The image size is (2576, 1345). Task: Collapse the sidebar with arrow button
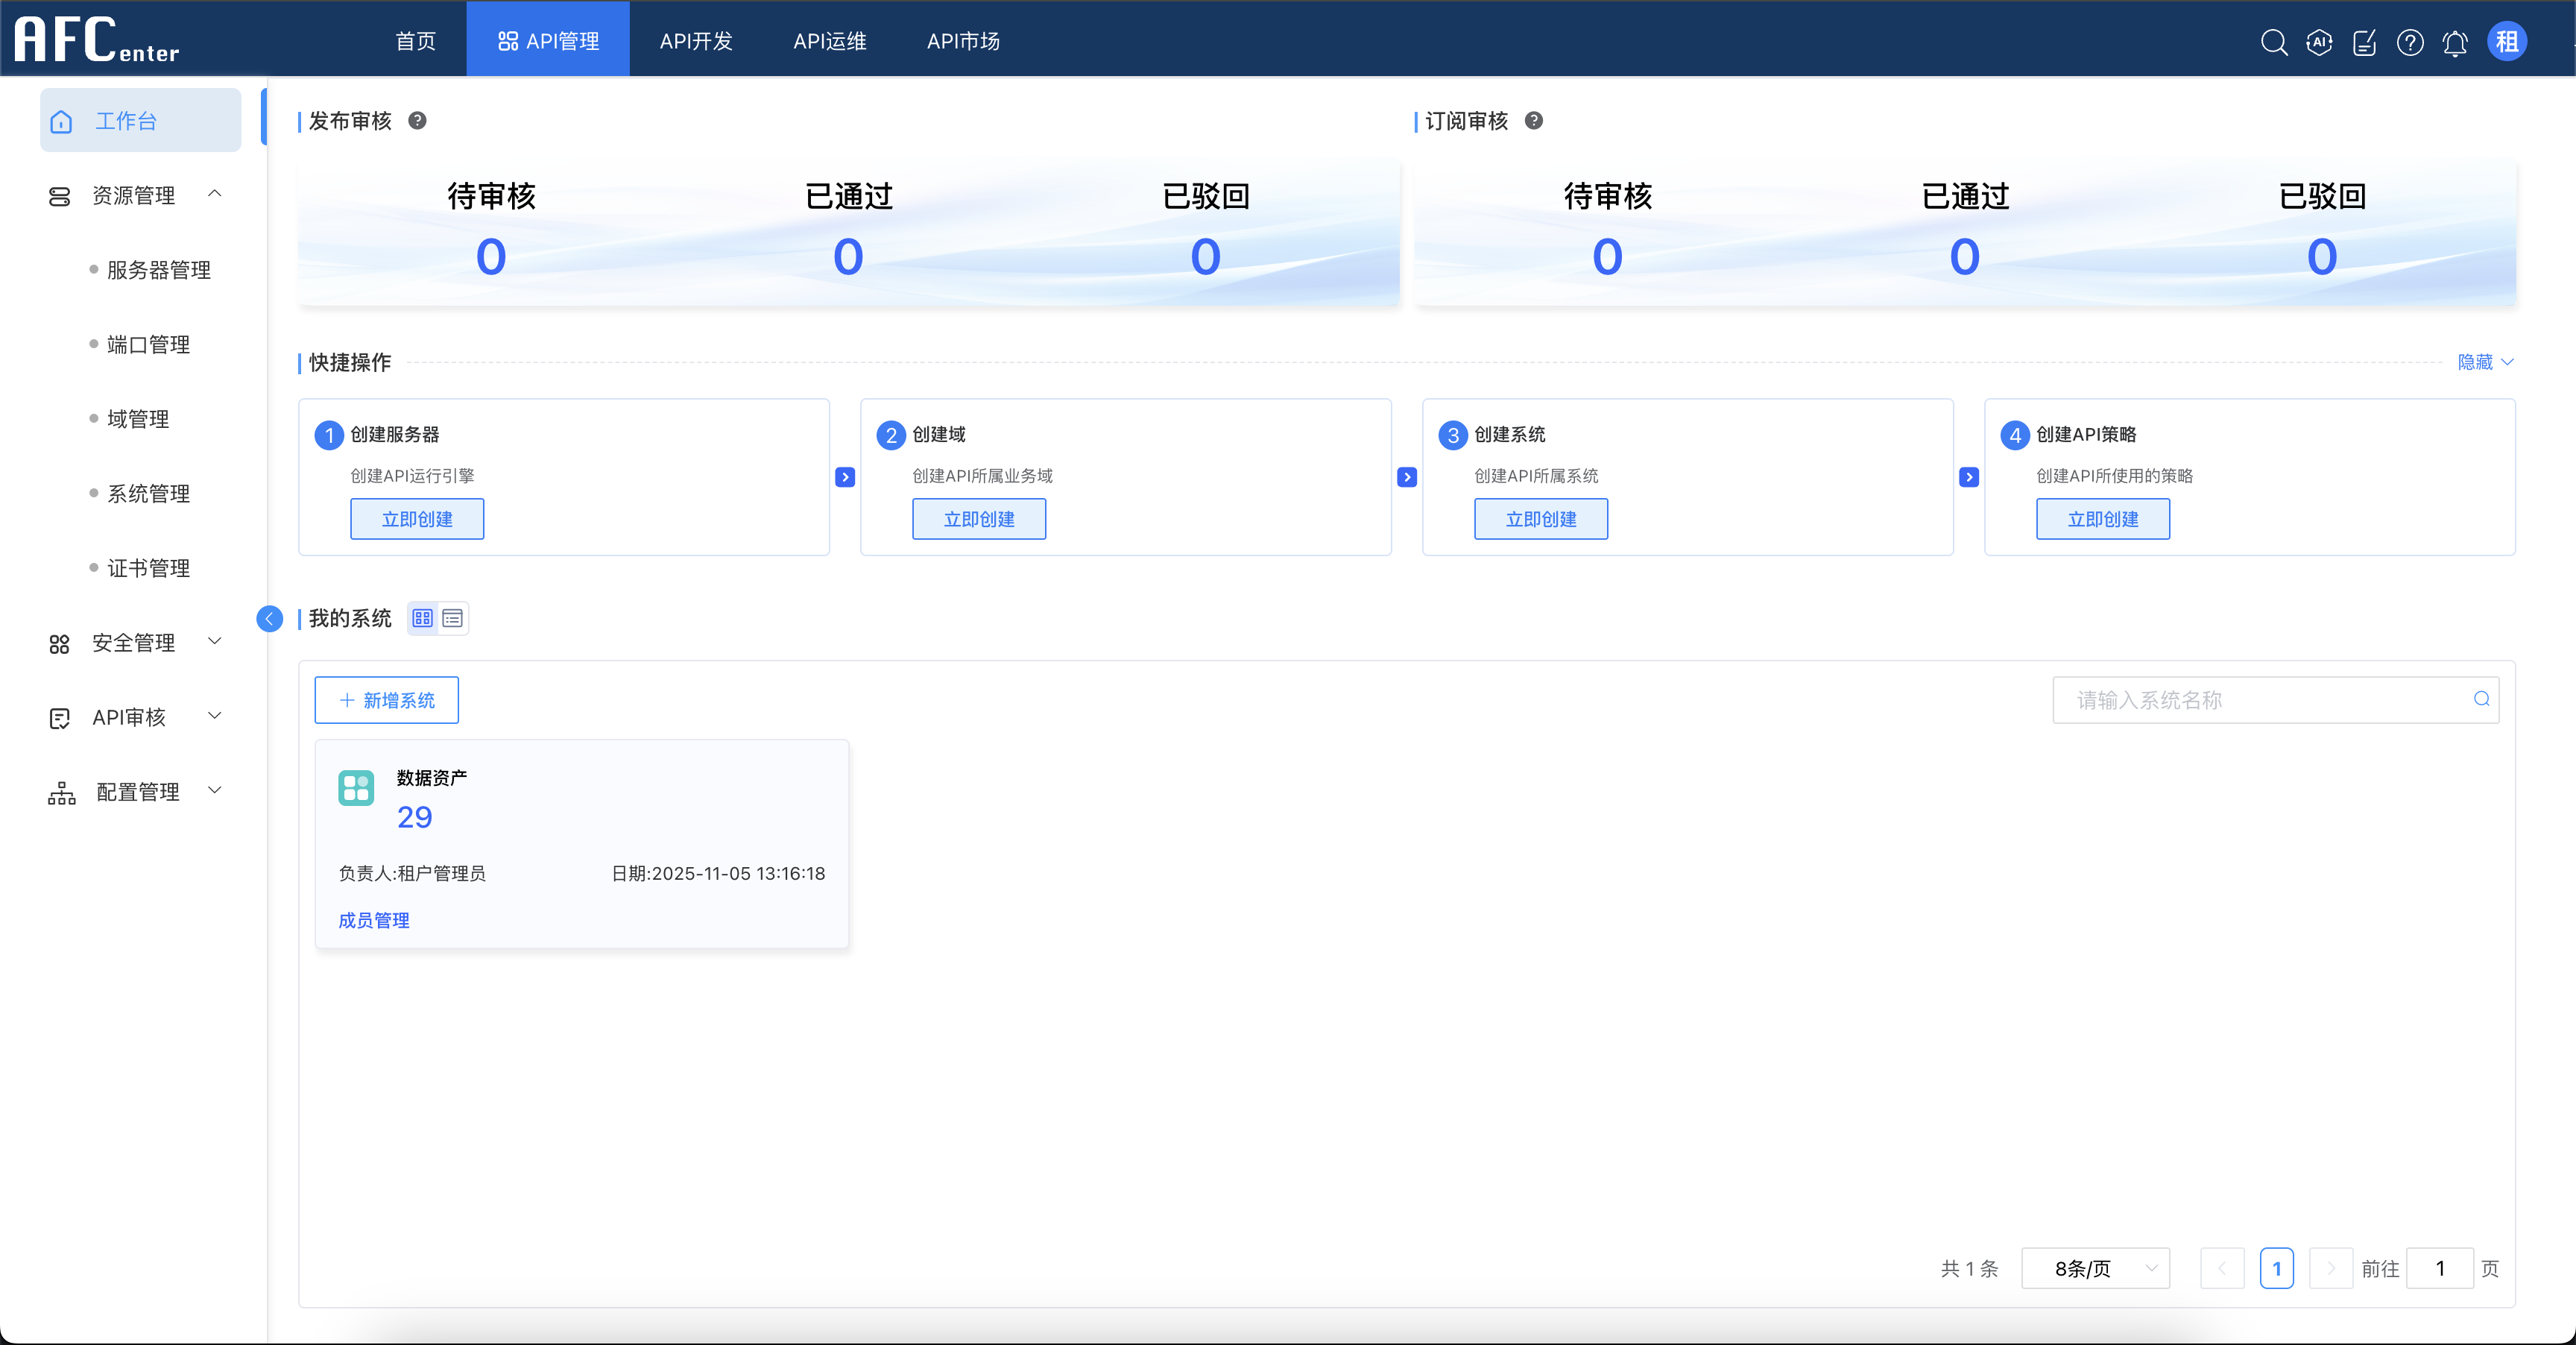click(269, 618)
